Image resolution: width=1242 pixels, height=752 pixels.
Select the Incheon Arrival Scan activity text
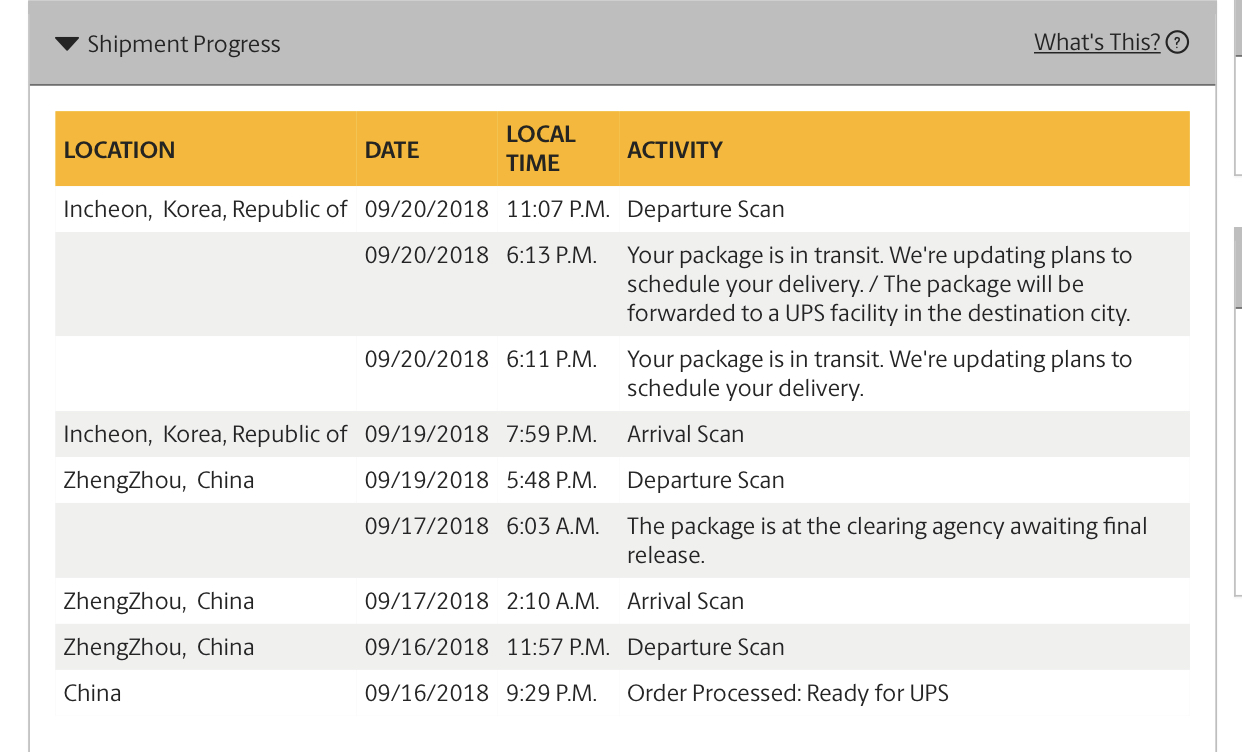pyautogui.click(x=685, y=434)
